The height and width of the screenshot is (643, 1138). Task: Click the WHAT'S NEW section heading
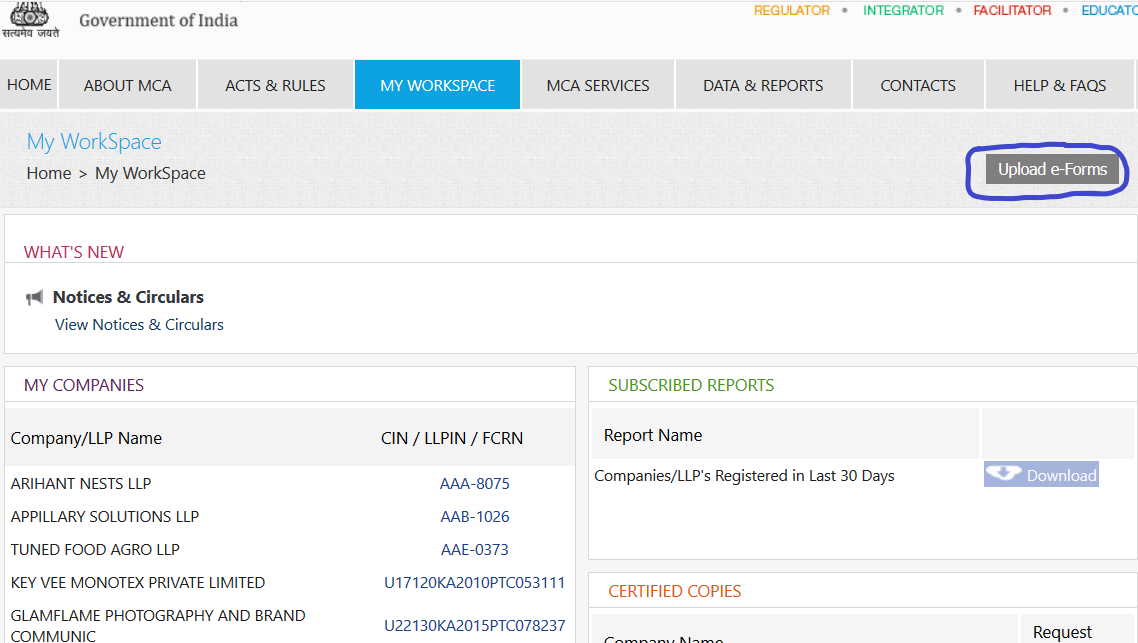73,252
